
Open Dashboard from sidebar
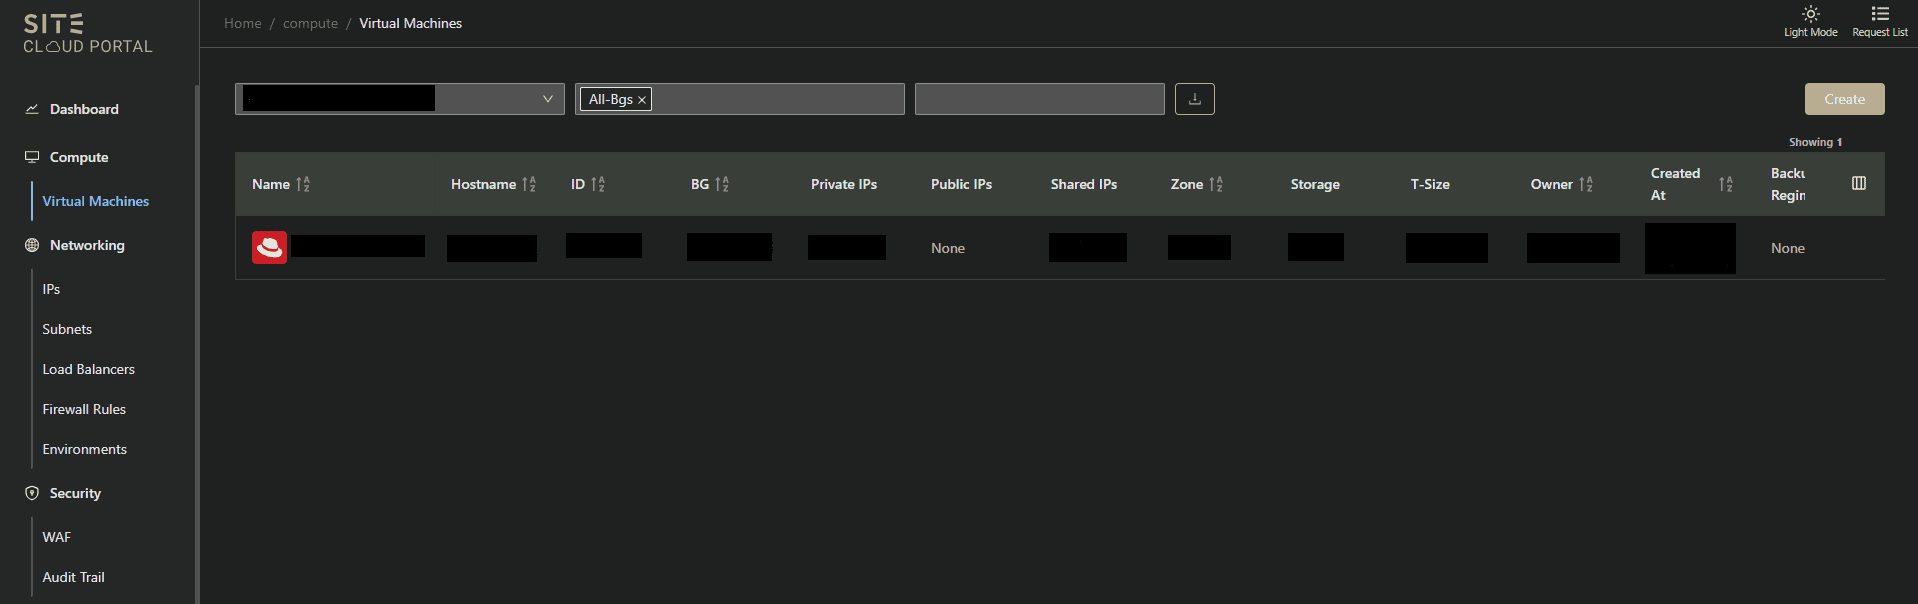coord(84,109)
